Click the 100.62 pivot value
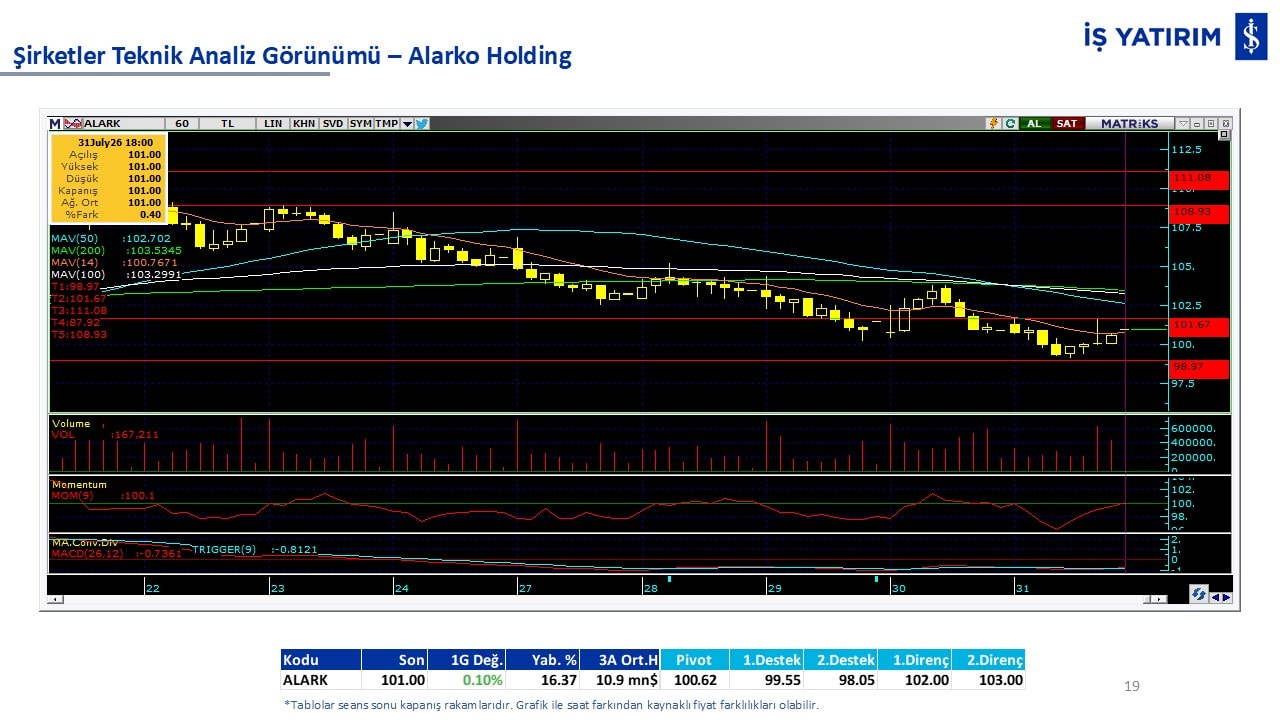Screen dimensions: 1280x720 coord(695,680)
